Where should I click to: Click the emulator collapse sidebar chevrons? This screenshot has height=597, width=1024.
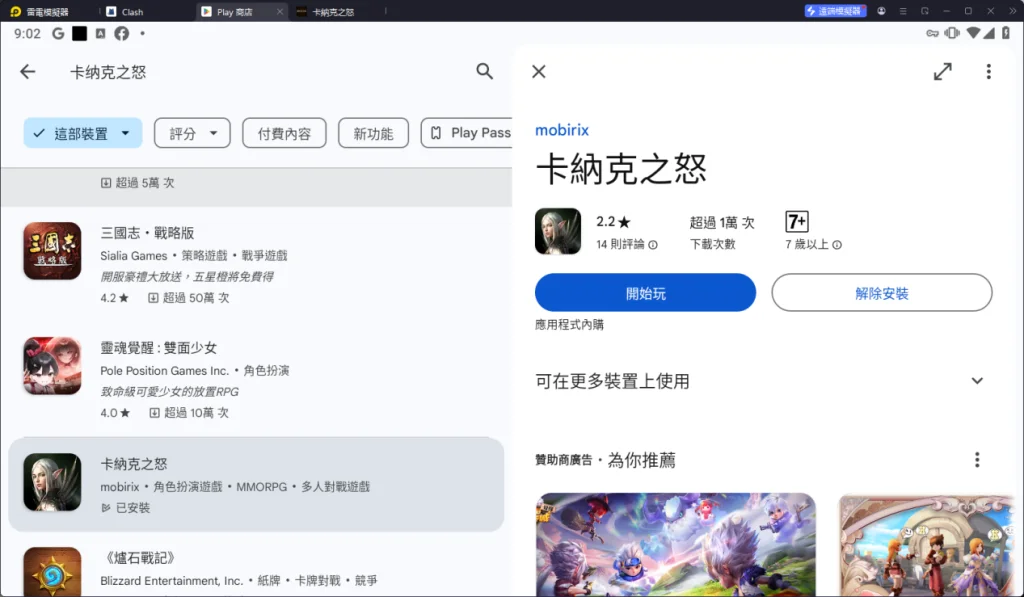[1013, 11]
